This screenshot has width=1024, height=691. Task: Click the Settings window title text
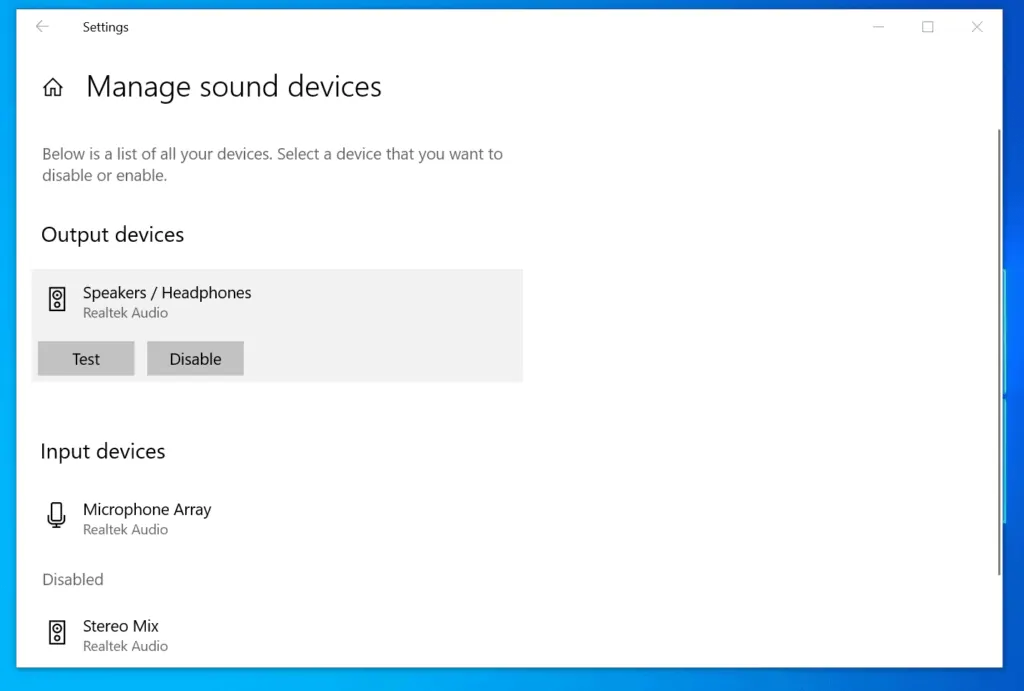[x=105, y=27]
